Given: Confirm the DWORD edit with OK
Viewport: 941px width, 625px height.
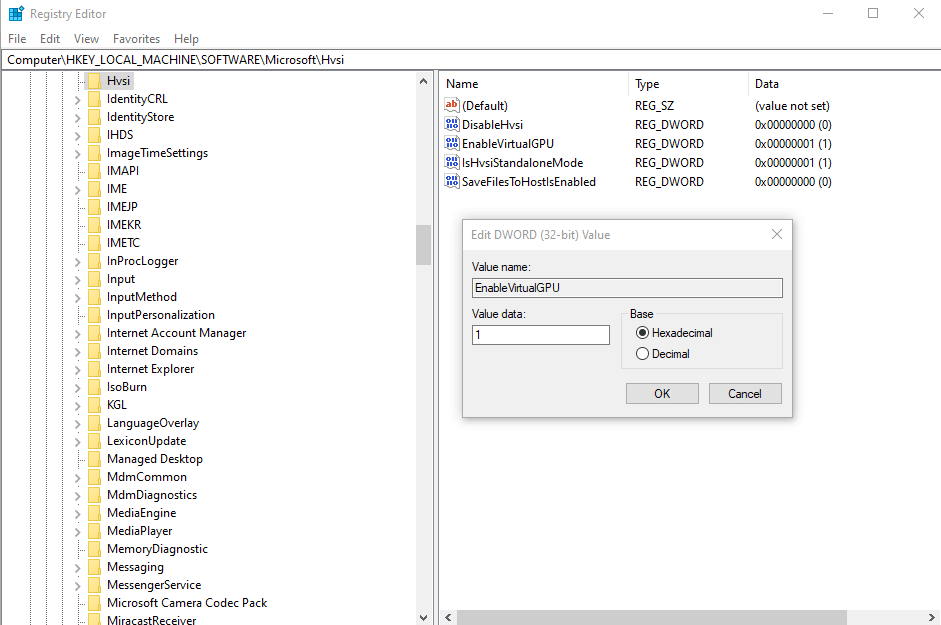Looking at the screenshot, I should pyautogui.click(x=662, y=394).
